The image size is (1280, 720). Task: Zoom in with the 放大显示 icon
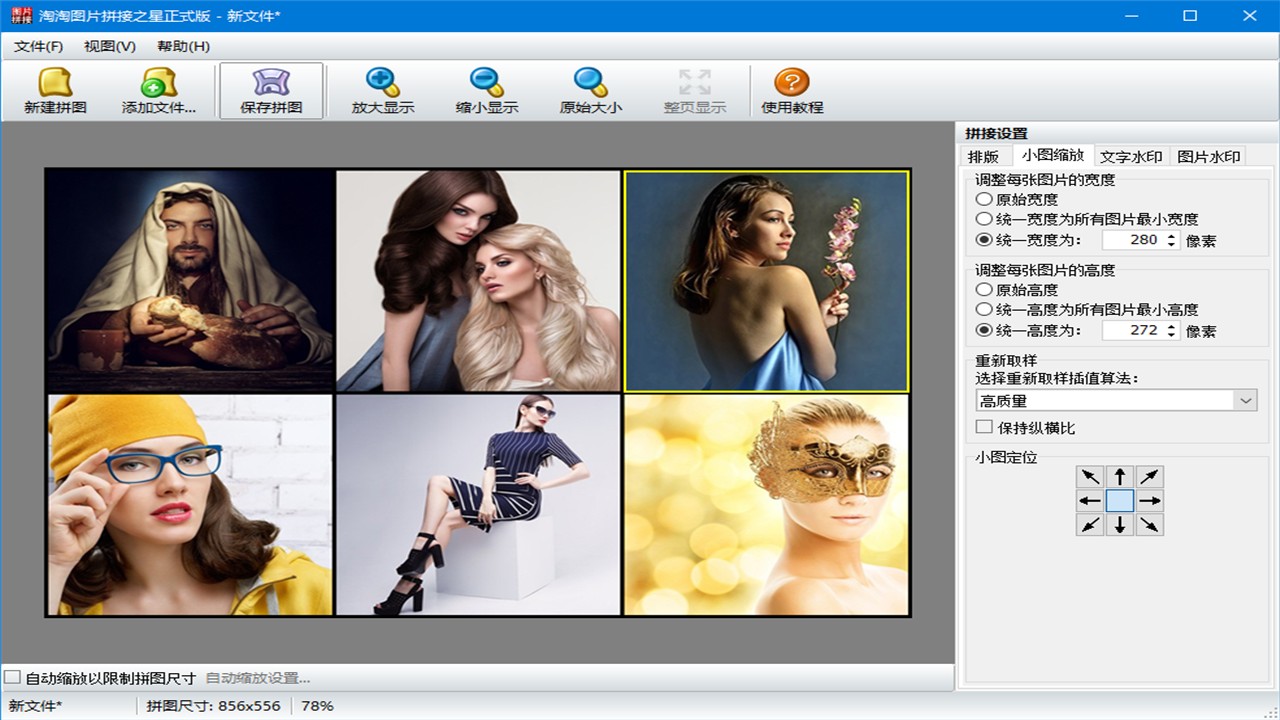(x=383, y=83)
